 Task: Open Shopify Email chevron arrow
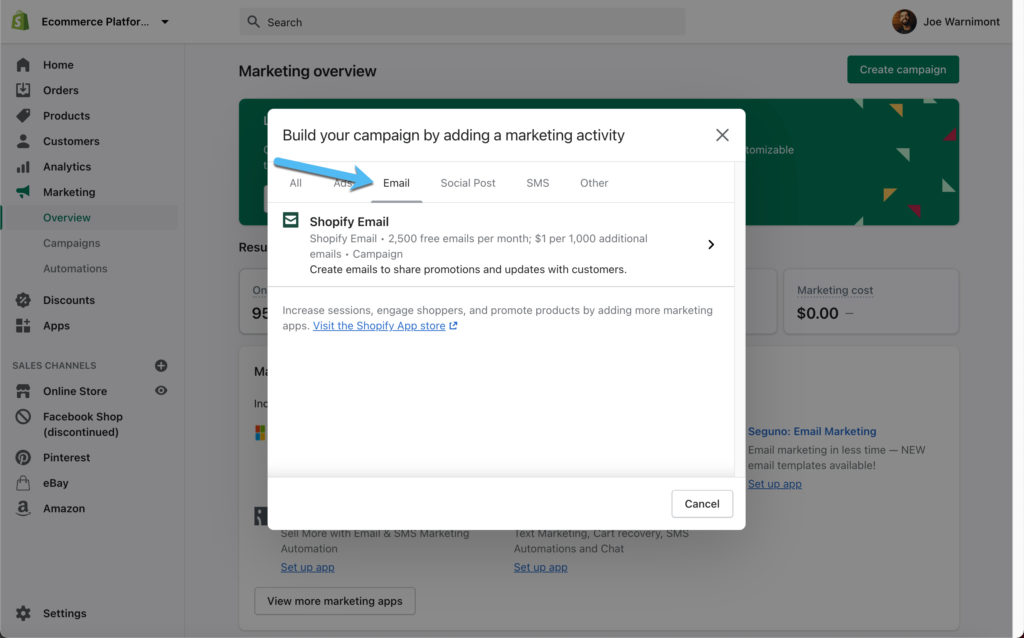click(x=711, y=244)
